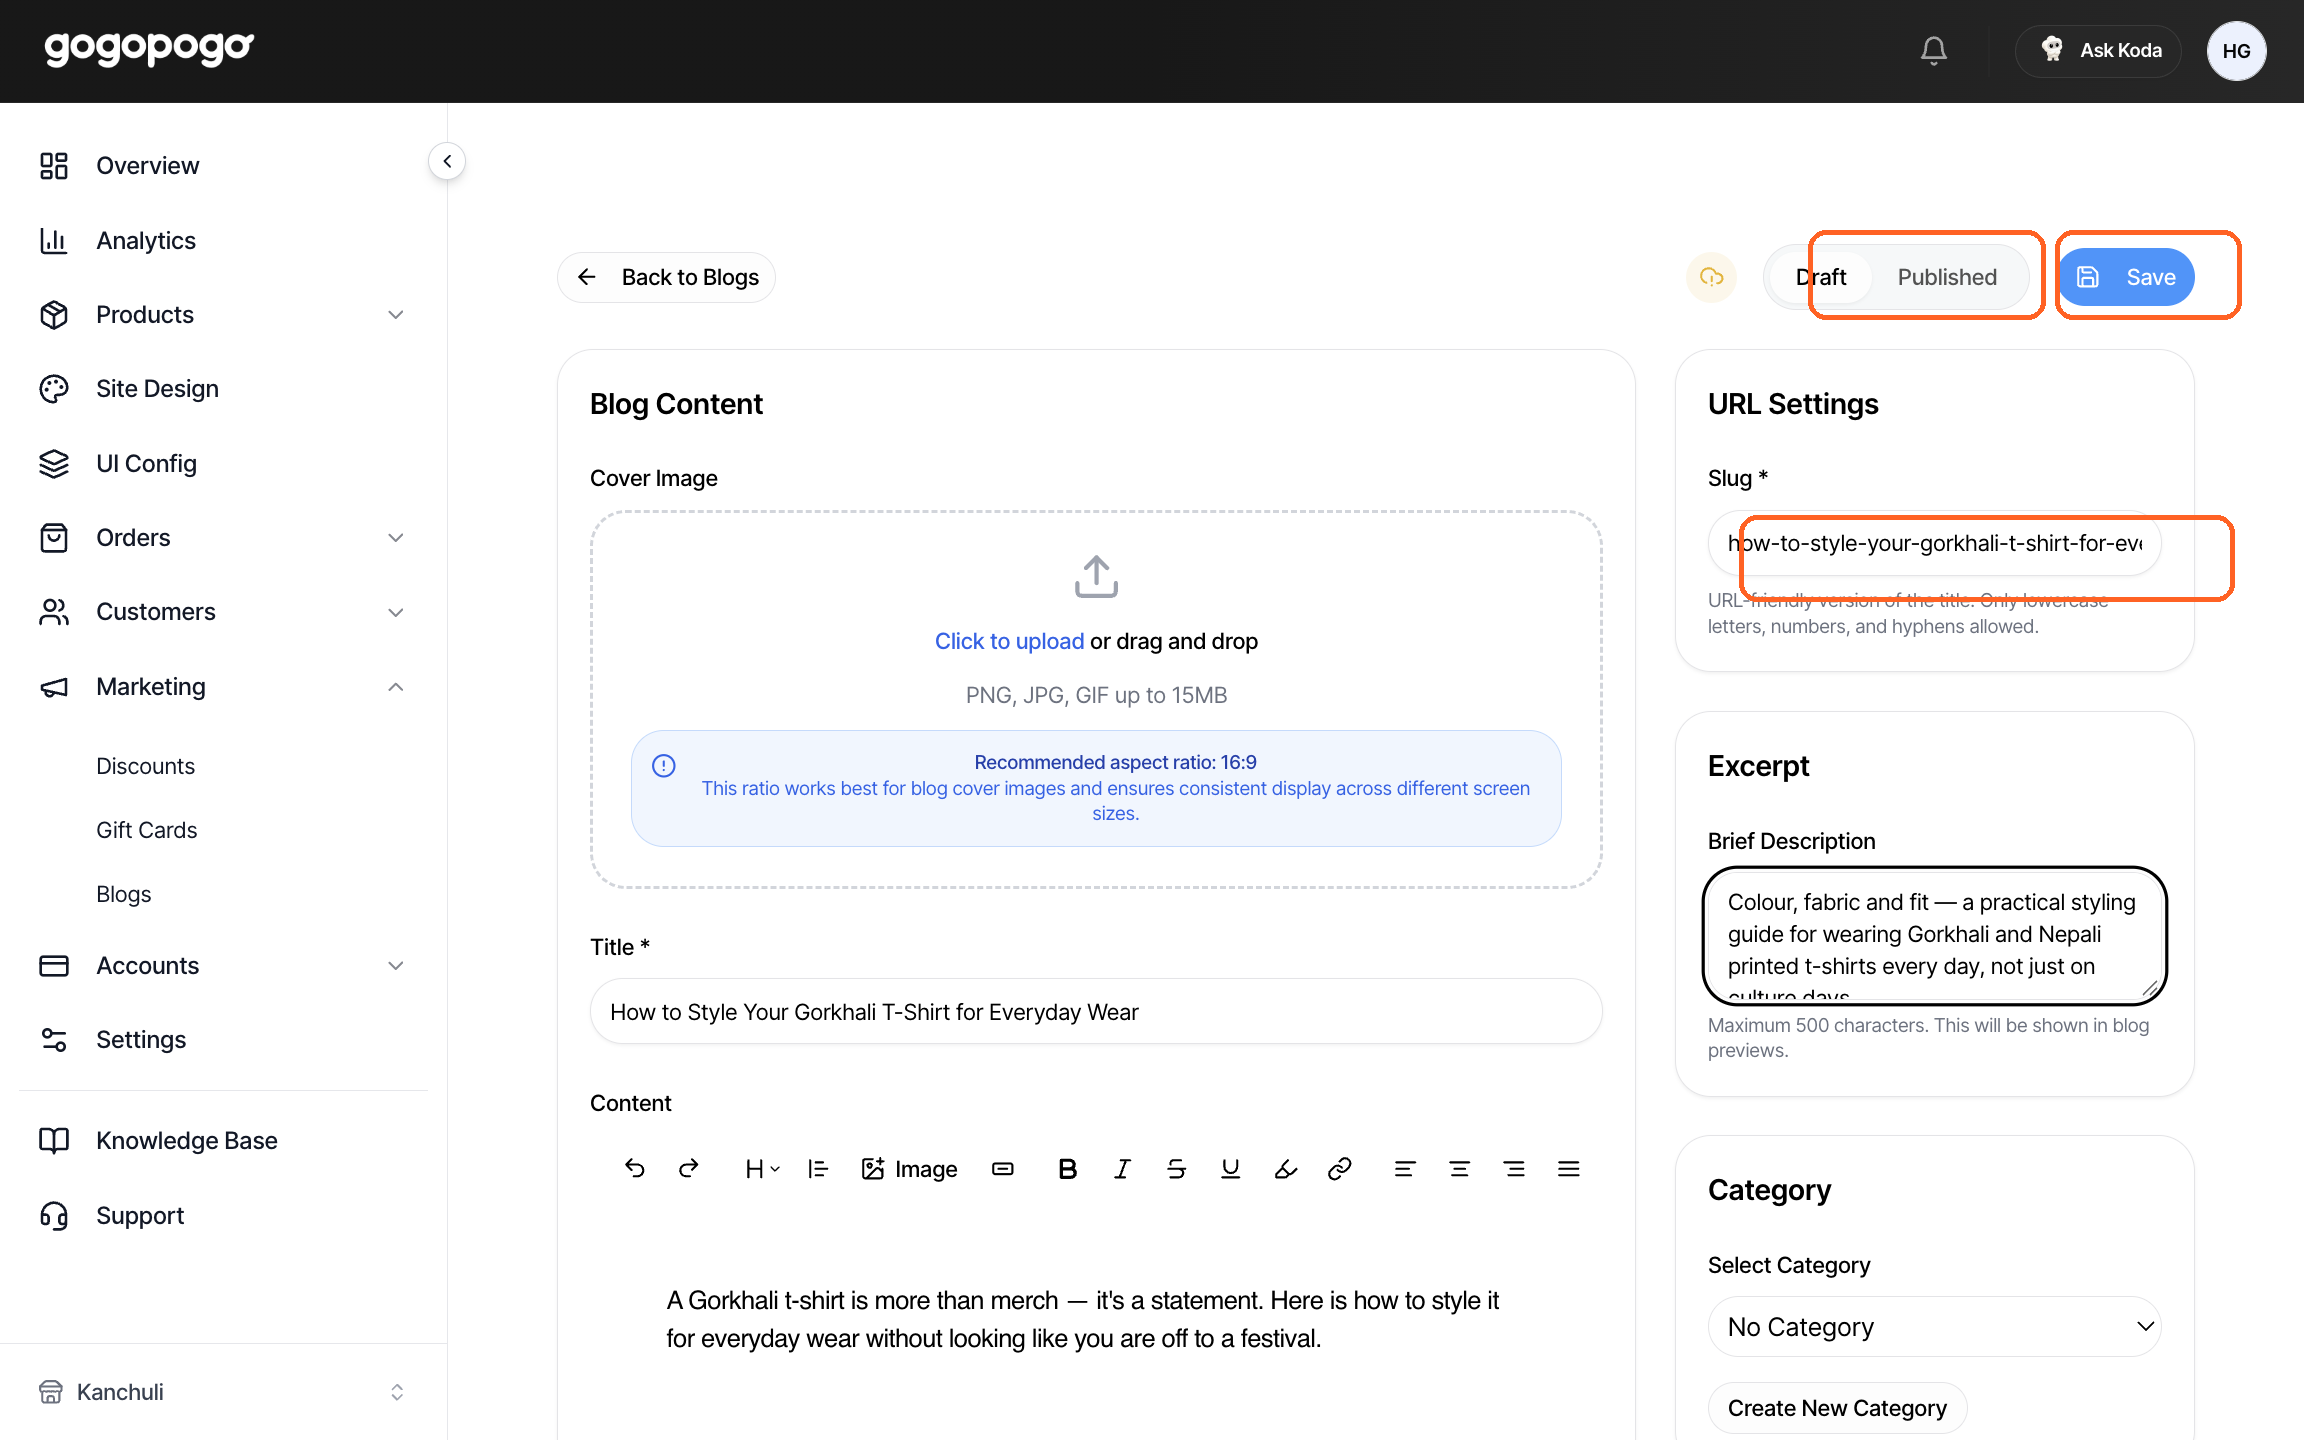Image resolution: width=2304 pixels, height=1440 pixels.
Task: Open Blogs under Marketing
Action: [124, 894]
